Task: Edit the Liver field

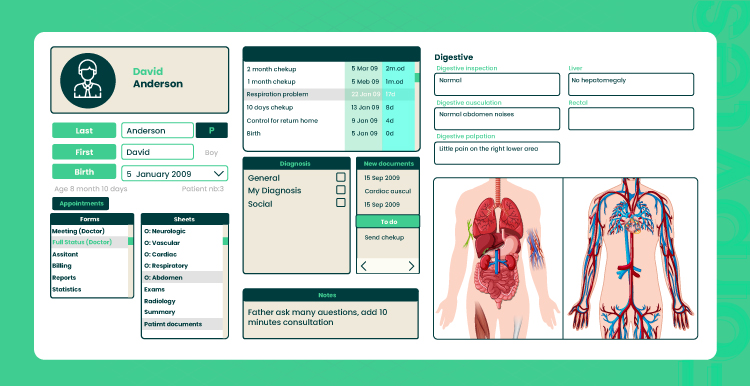Action: 631,84
